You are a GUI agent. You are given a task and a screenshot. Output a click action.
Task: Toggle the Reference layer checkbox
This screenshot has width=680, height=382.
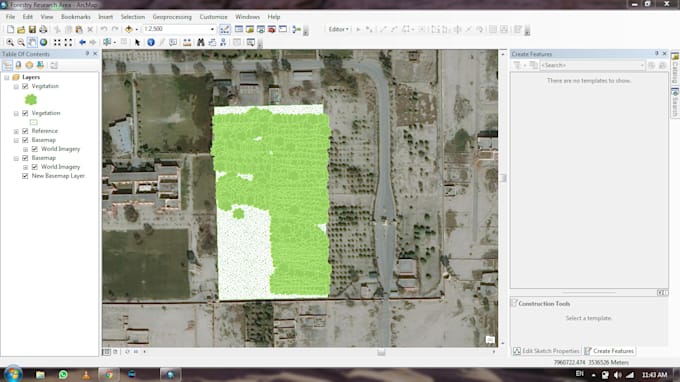25,131
